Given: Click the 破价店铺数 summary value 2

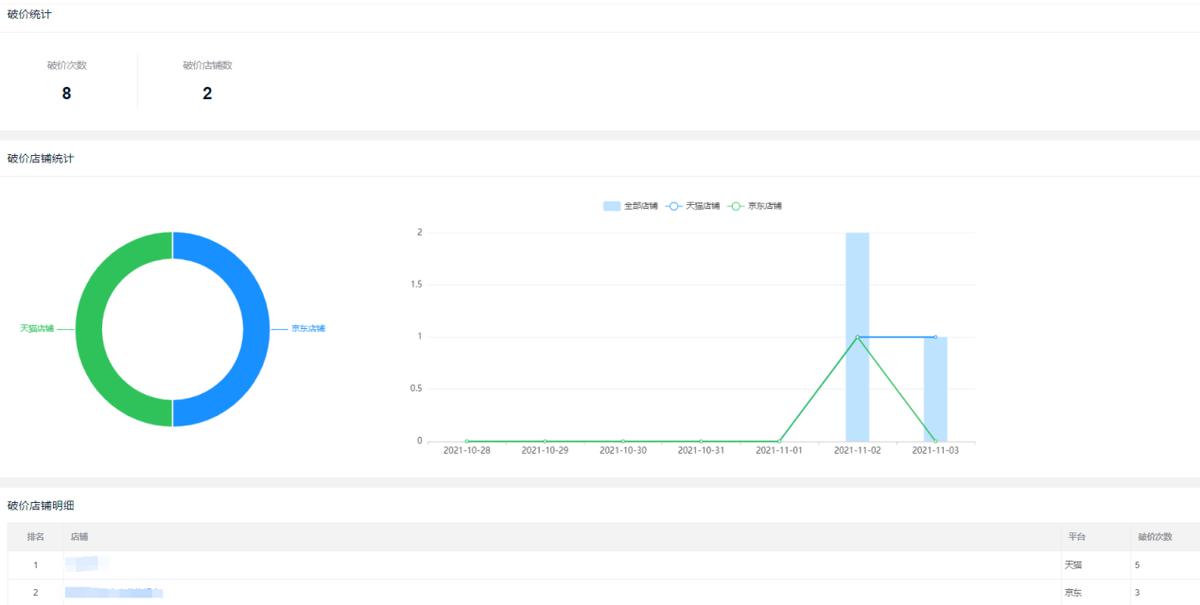Looking at the screenshot, I should [207, 94].
